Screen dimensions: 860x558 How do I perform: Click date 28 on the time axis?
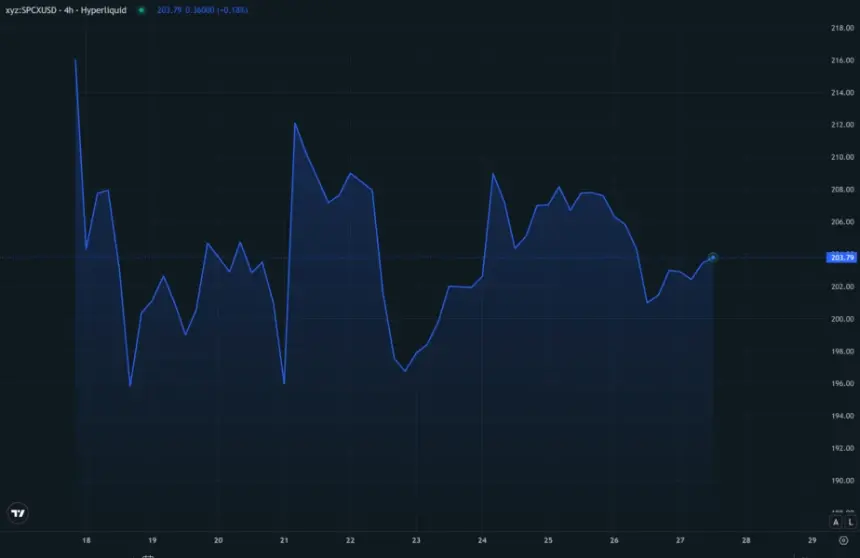tap(746, 540)
